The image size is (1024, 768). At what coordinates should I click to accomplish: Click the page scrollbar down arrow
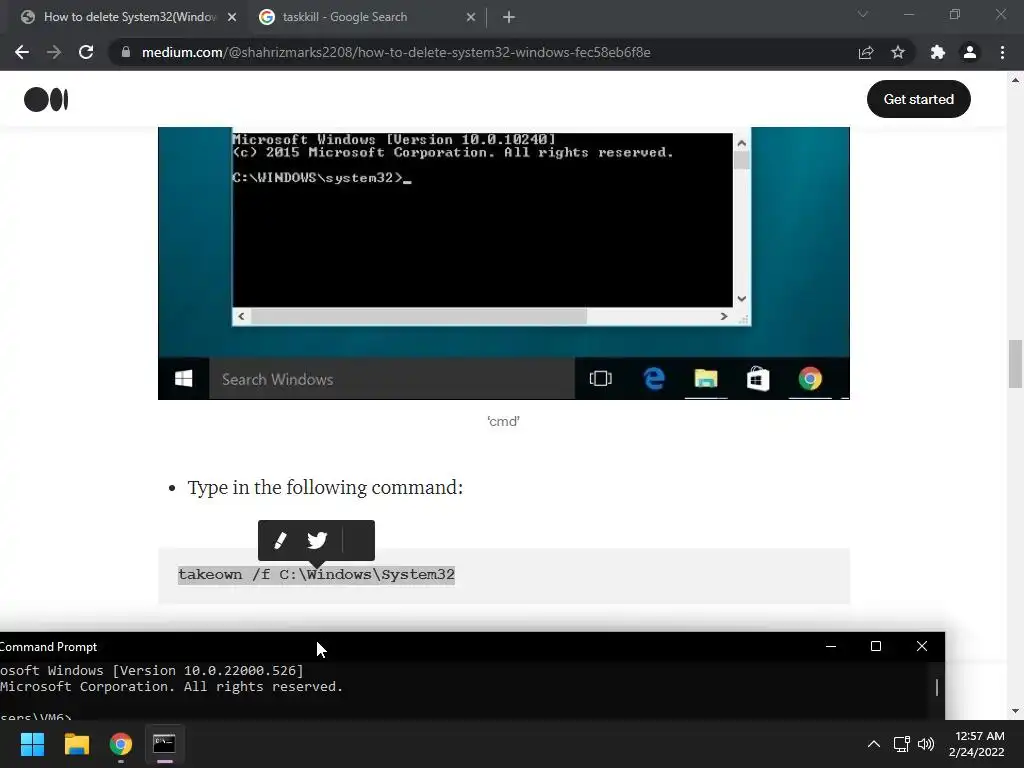[x=1015, y=711]
